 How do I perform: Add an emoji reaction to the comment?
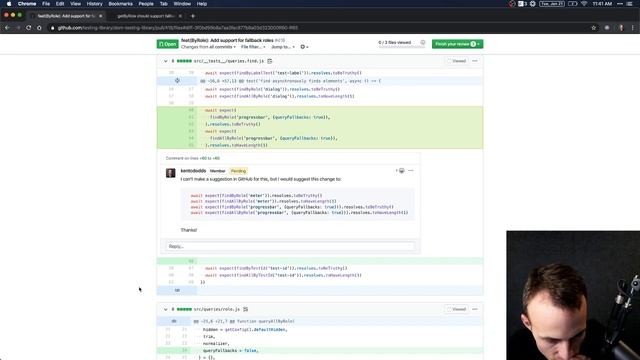click(400, 171)
